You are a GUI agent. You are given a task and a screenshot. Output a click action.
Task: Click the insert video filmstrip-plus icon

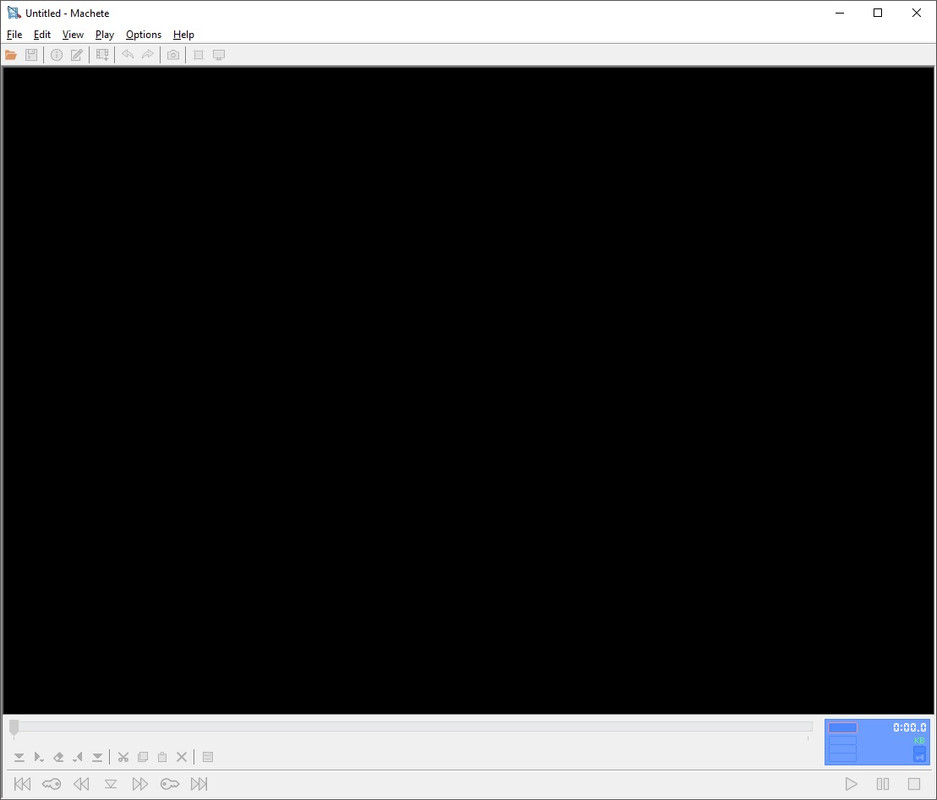(102, 55)
